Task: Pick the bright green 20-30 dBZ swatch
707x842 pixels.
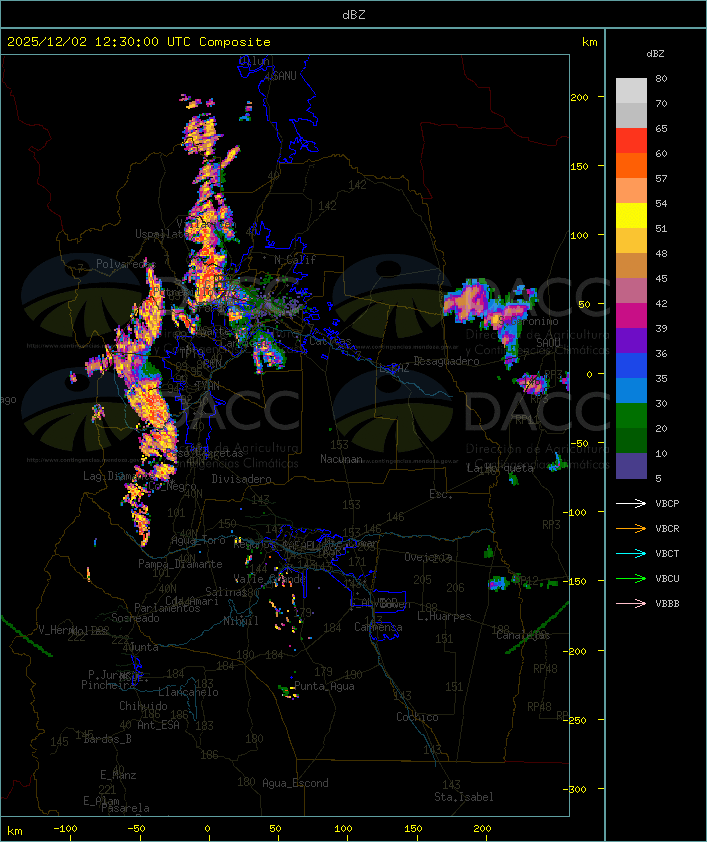Action: click(631, 416)
